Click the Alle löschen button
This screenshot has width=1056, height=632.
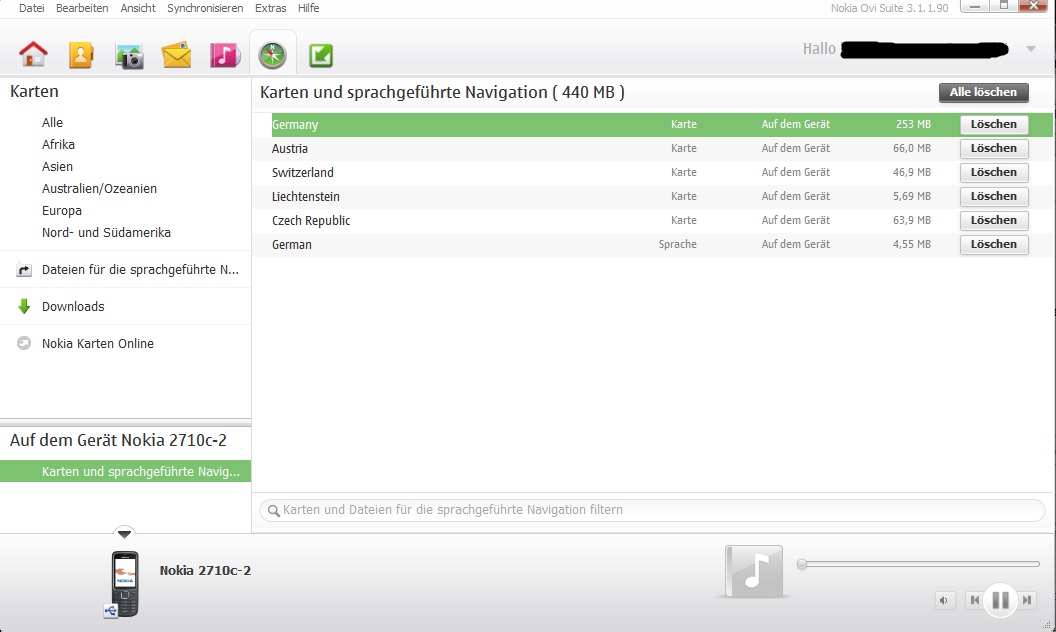click(983, 92)
